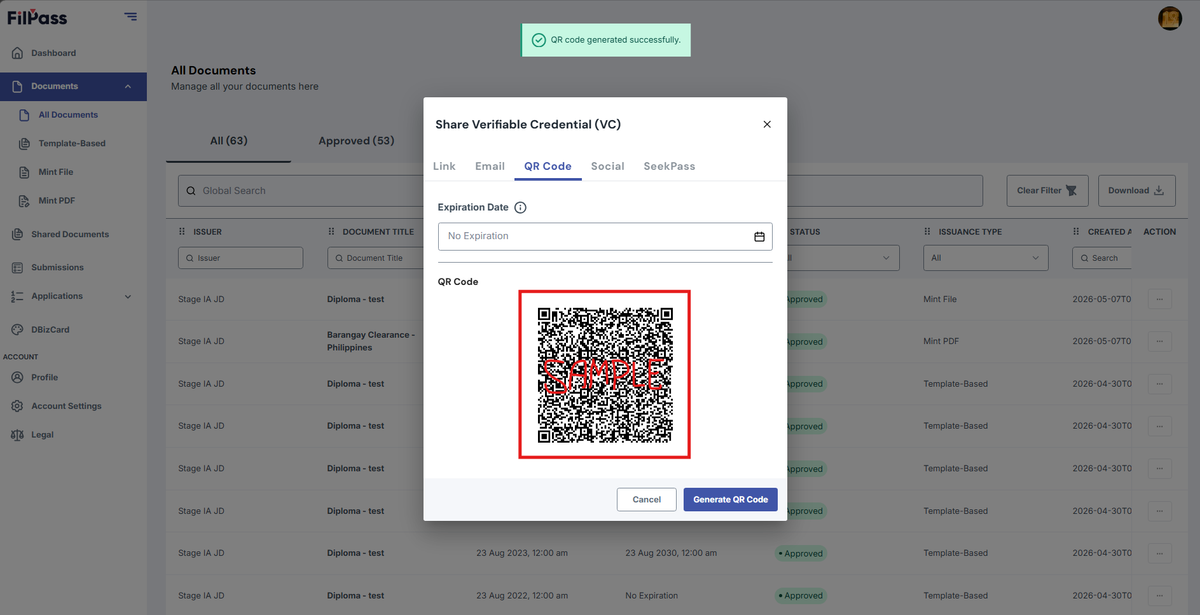Expand the Applications sidebar section

pos(128,296)
